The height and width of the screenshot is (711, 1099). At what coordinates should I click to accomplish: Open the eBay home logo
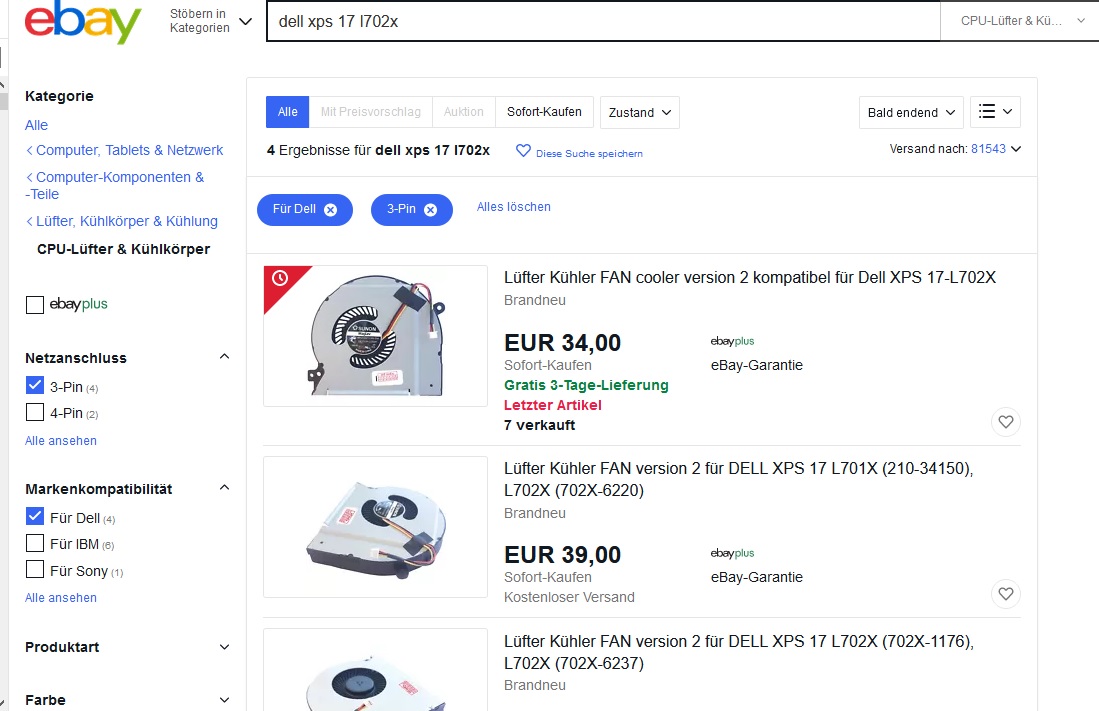pos(83,23)
